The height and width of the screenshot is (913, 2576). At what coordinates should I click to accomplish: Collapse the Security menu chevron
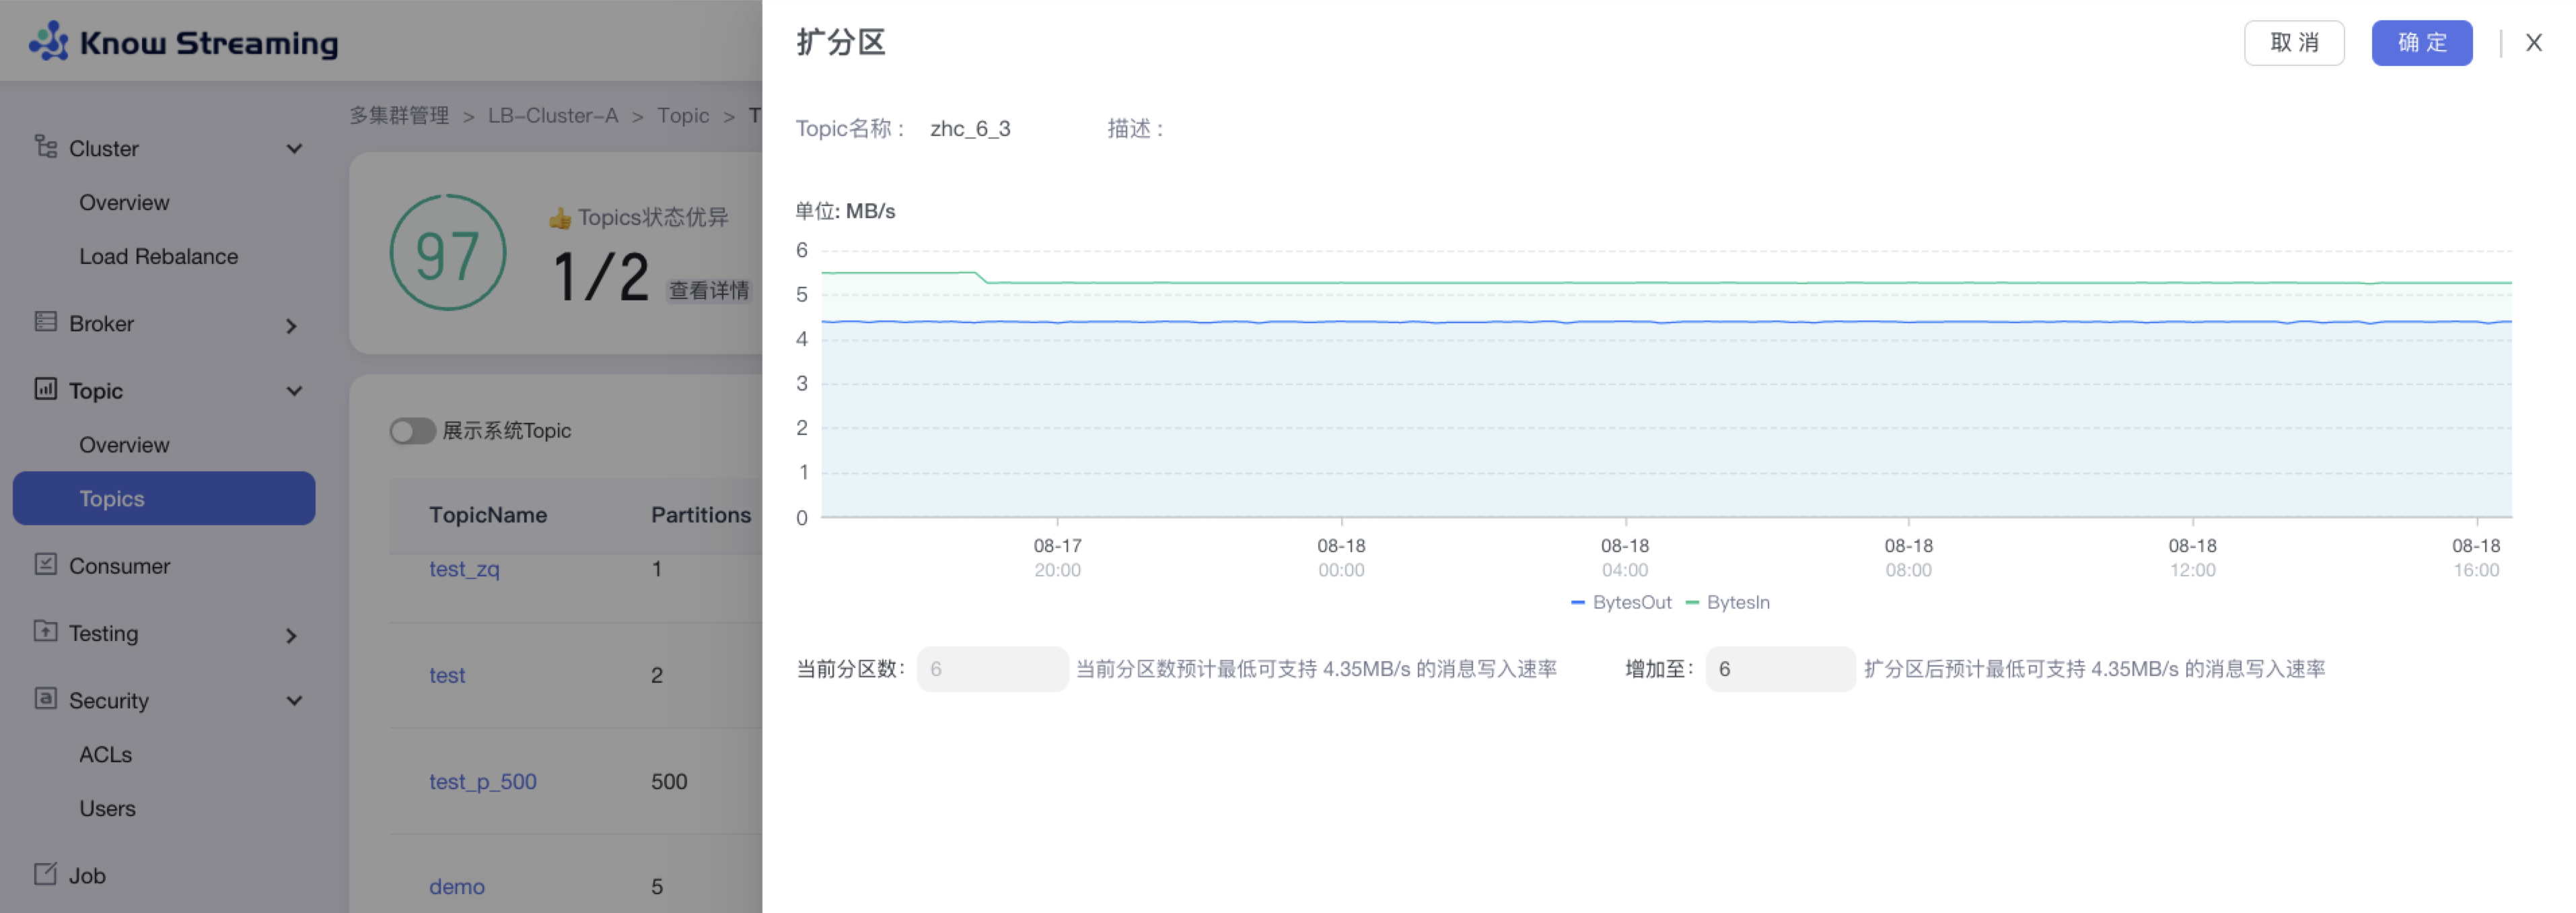294,701
